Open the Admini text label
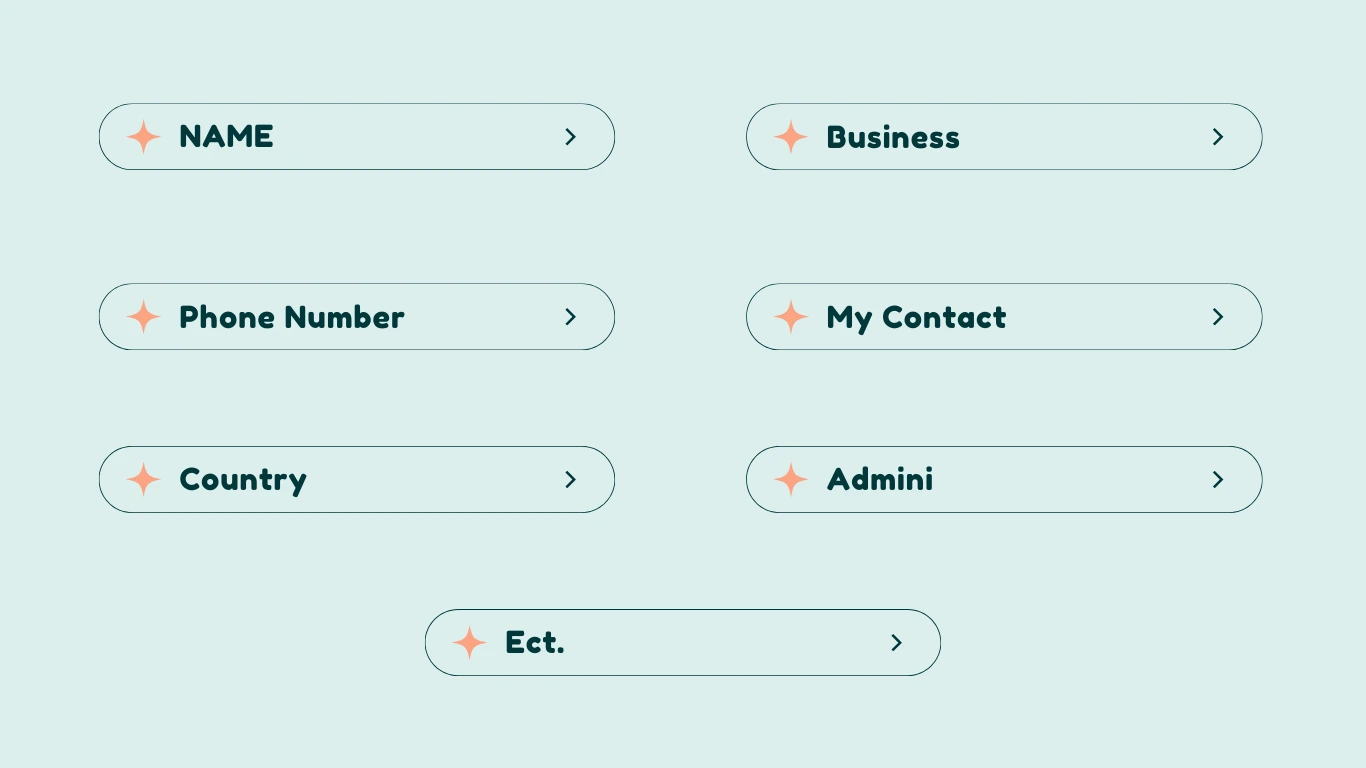The image size is (1366, 768). tap(879, 480)
